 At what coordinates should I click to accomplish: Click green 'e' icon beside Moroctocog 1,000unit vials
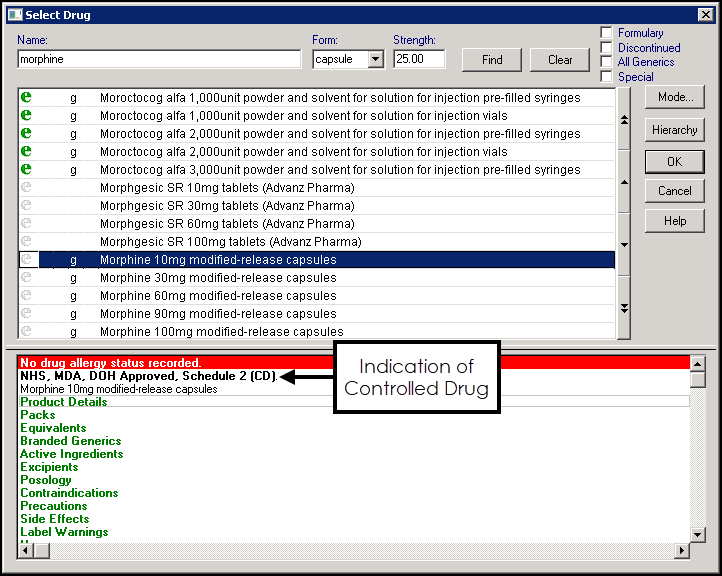[27, 115]
